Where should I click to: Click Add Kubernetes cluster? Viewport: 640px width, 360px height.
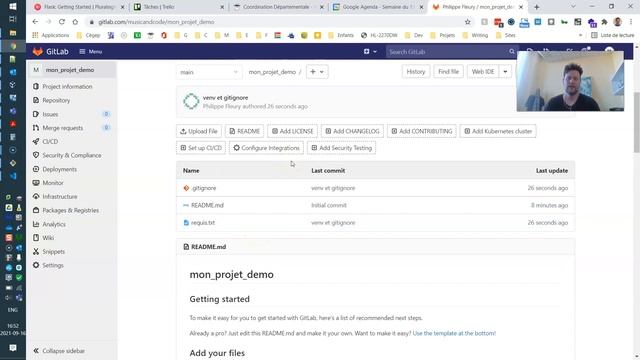498,131
